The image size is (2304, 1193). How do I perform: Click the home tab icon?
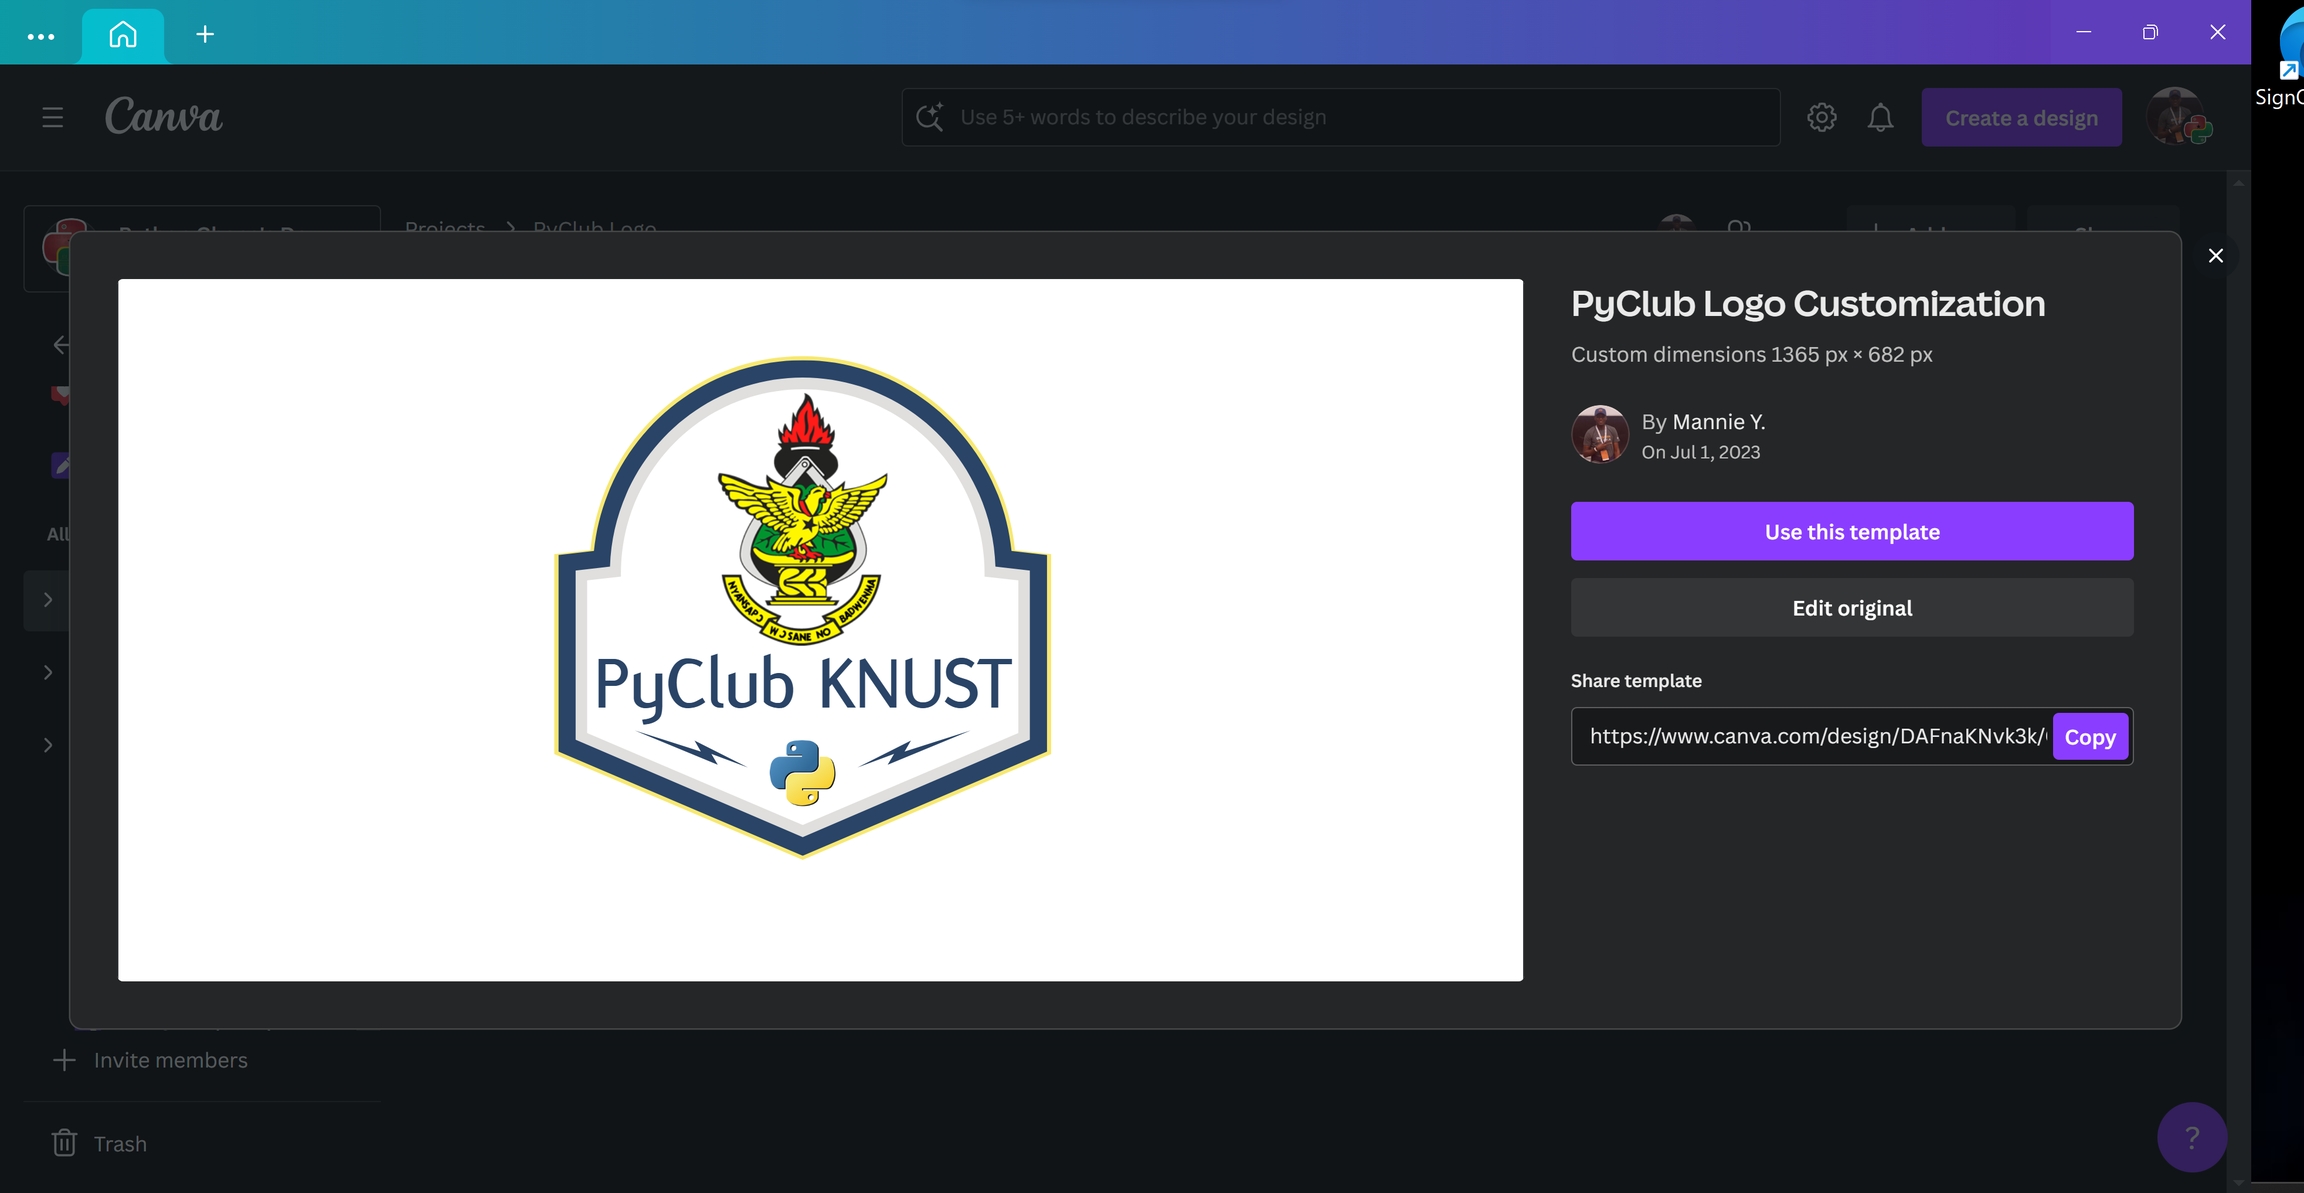point(123,35)
